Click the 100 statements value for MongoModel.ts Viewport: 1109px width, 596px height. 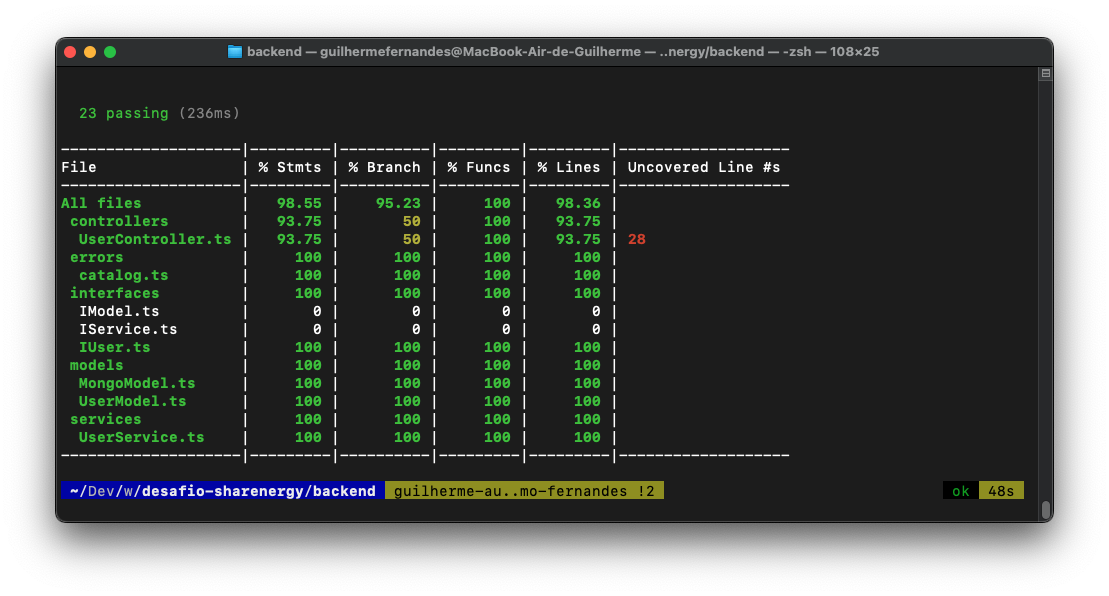pyautogui.click(x=308, y=383)
